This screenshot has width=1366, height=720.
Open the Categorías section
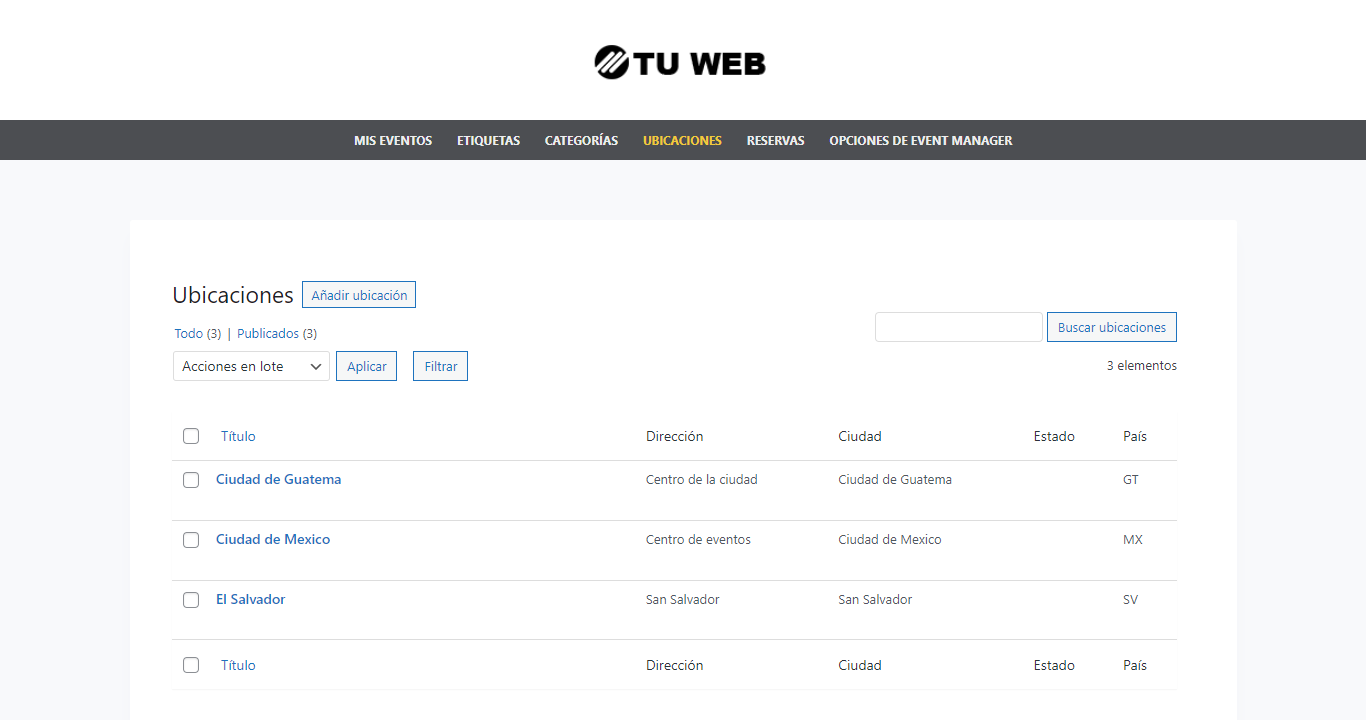point(581,140)
